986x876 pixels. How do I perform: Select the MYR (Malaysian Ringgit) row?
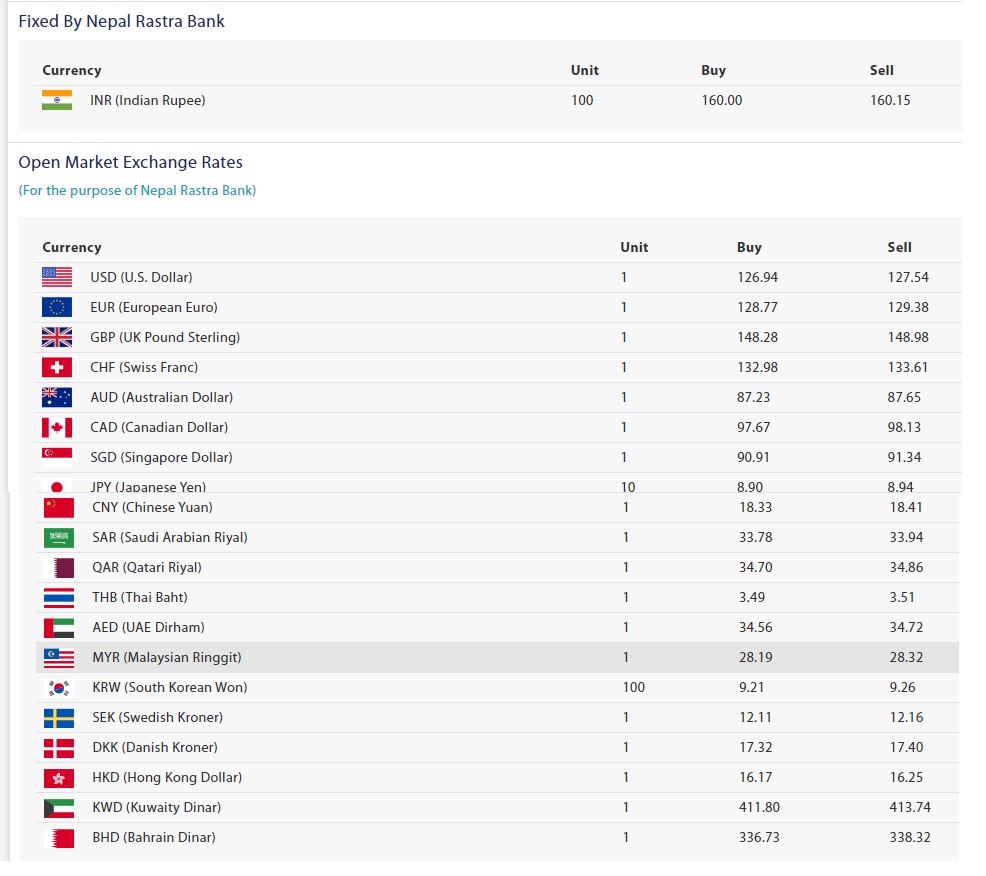497,658
